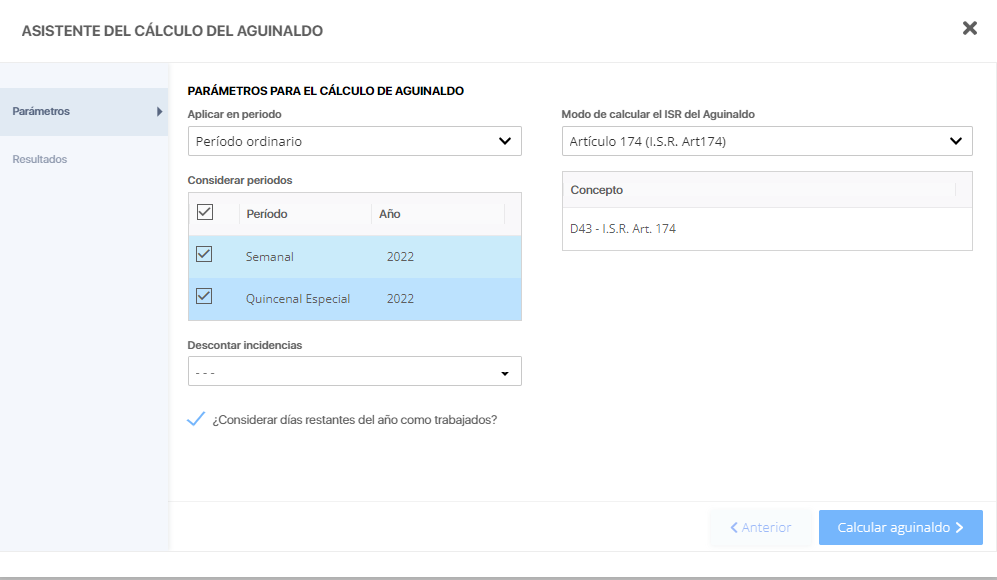This screenshot has width=997, height=580.
Task: Uncheck the Semanal period checkbox
Action: pyautogui.click(x=205, y=255)
